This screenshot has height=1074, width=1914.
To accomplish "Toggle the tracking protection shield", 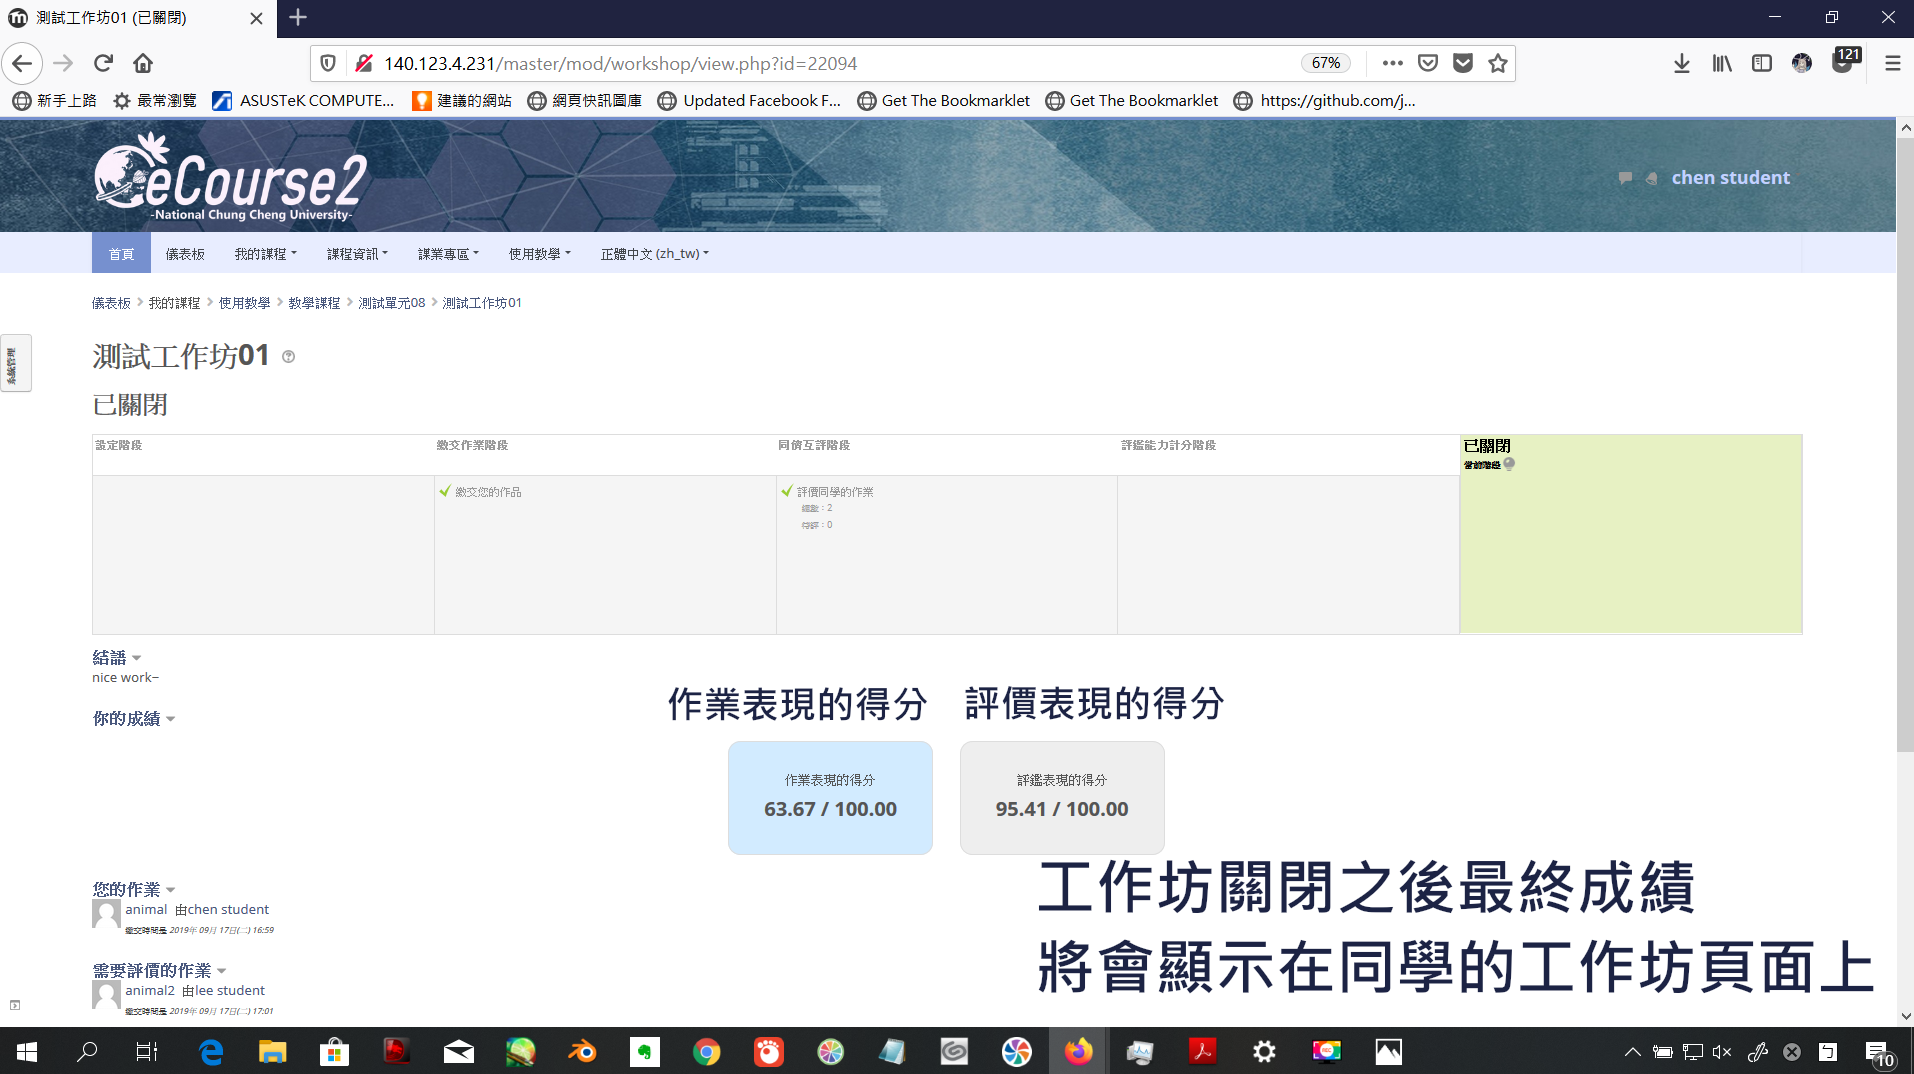I will 328,62.
